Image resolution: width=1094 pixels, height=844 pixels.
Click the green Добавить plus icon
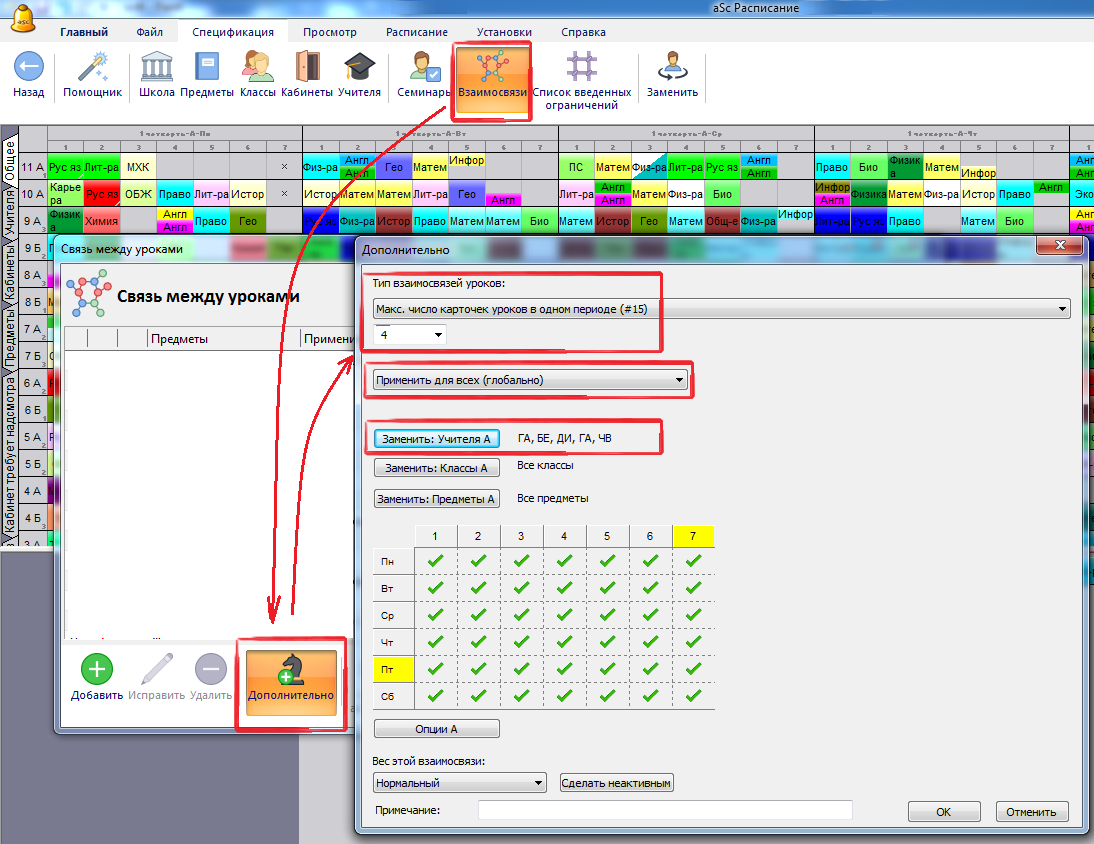coord(96,669)
